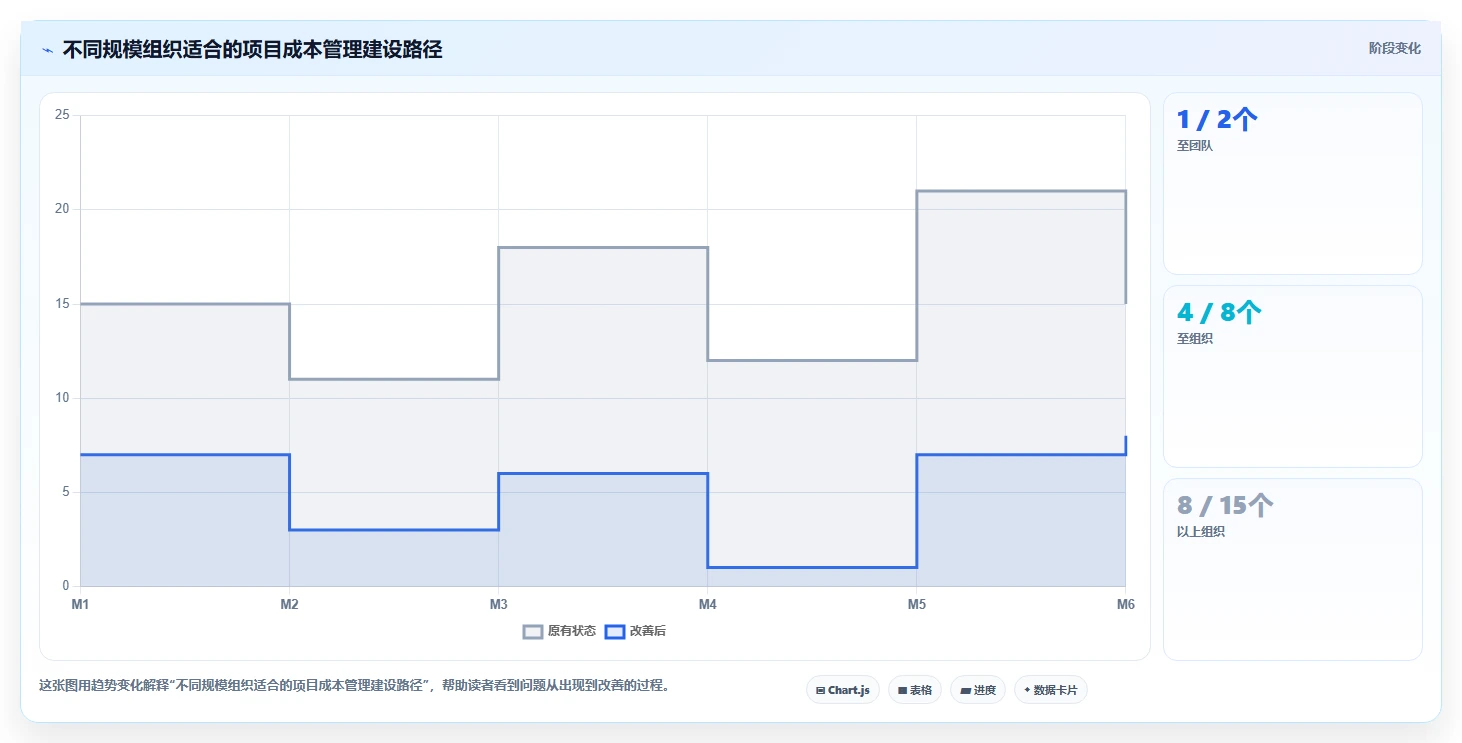
Task: Select the Chart.js tag
Action: pyautogui.click(x=843, y=690)
